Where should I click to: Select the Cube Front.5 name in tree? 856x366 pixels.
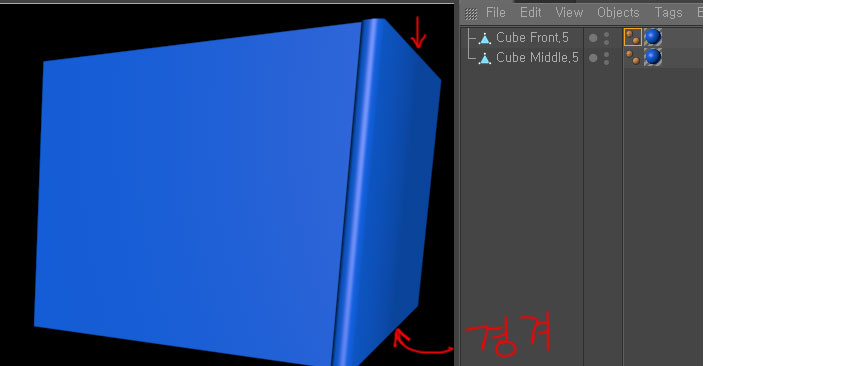point(532,38)
